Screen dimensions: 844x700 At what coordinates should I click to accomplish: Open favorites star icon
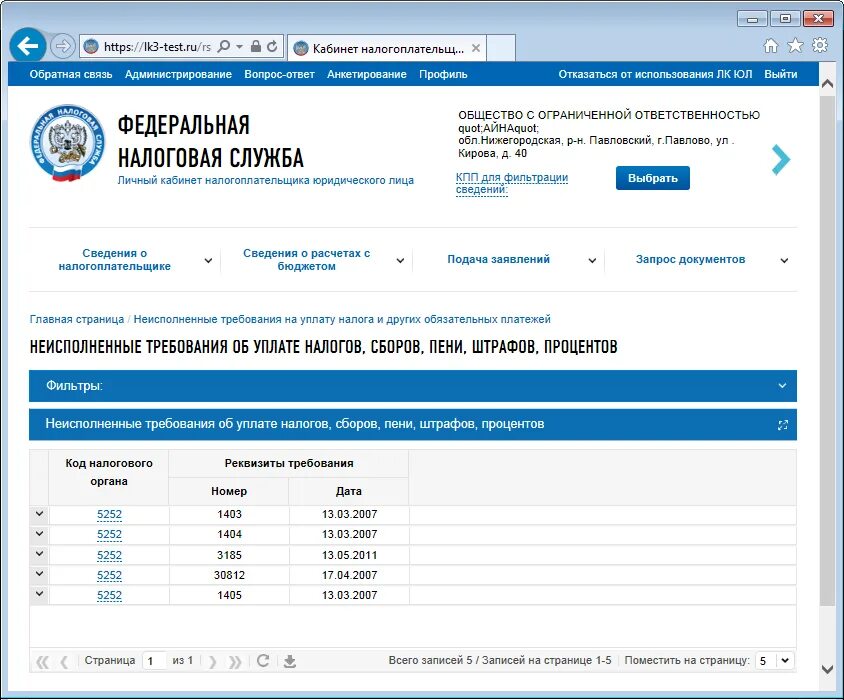pos(795,45)
